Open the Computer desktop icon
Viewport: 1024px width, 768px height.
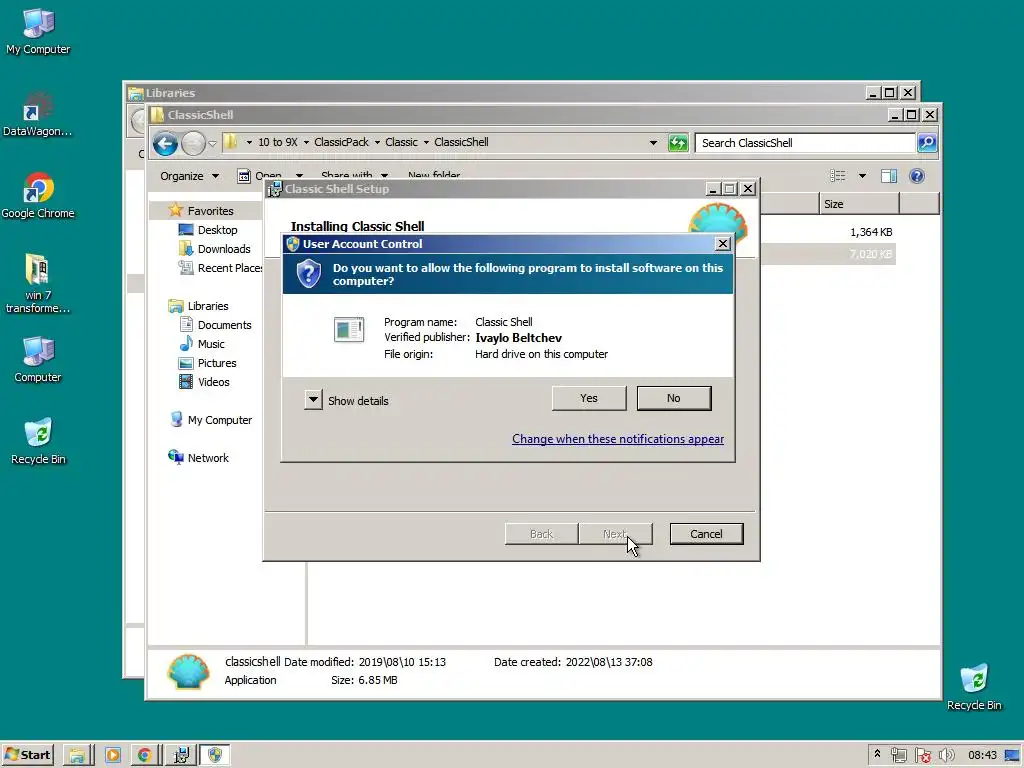pyautogui.click(x=38, y=359)
